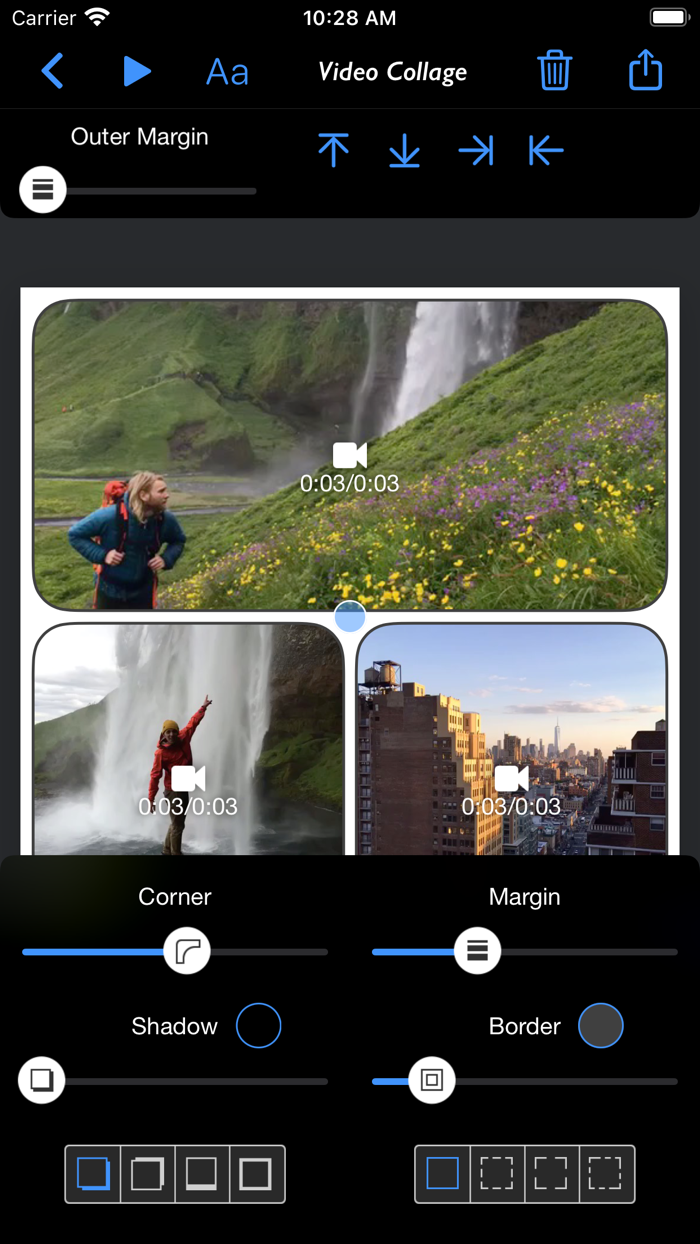Viewport: 700px width, 1244px height.
Task: Tap the Video Collage title
Action: click(392, 73)
